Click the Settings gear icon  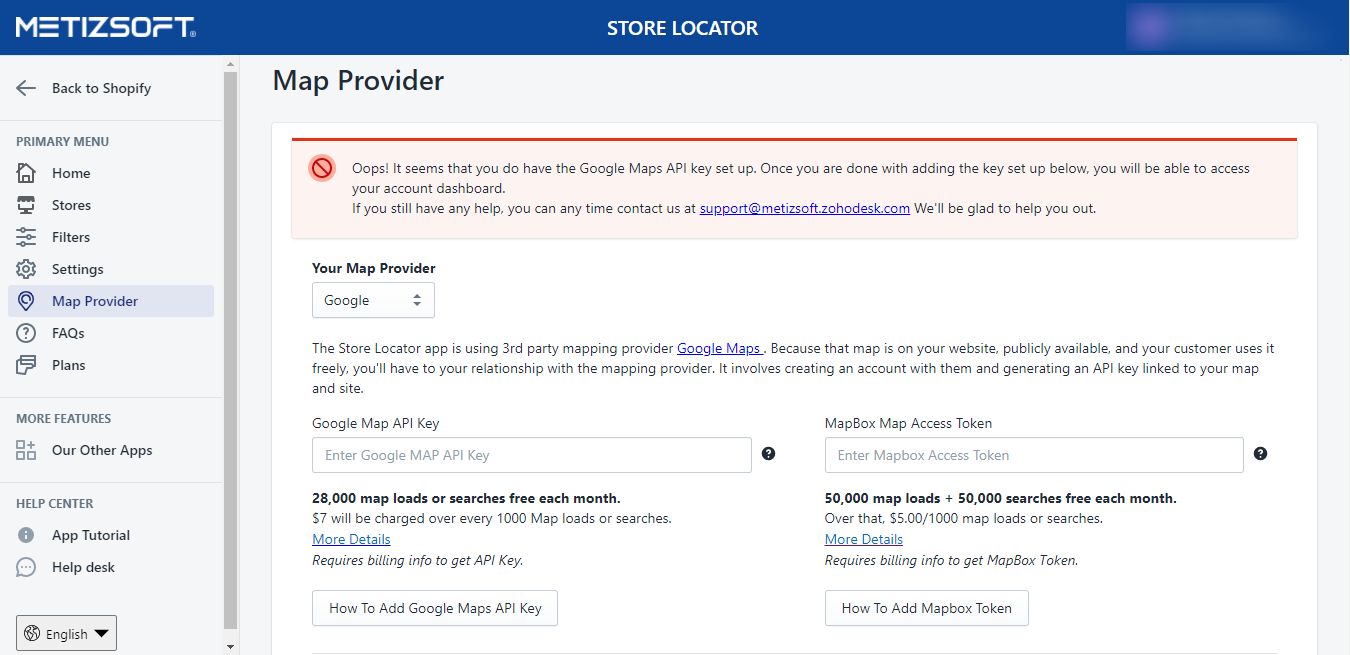tap(26, 269)
